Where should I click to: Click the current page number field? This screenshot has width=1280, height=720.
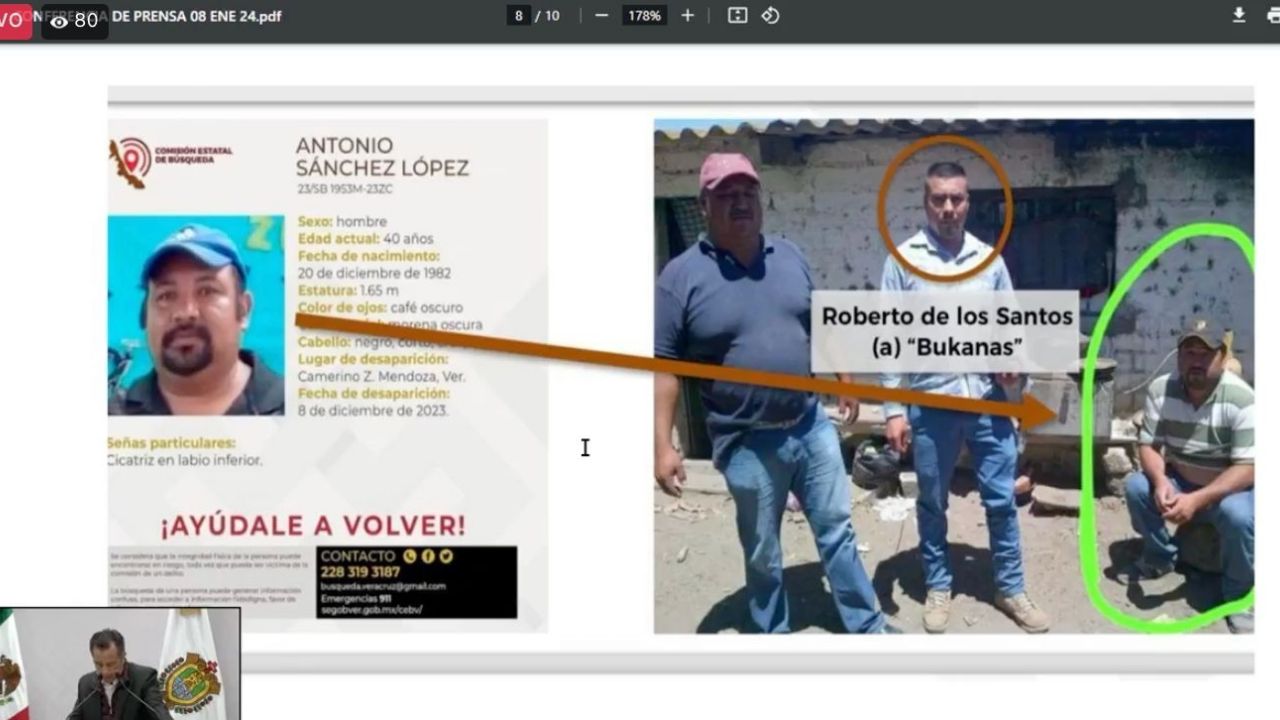(x=518, y=16)
